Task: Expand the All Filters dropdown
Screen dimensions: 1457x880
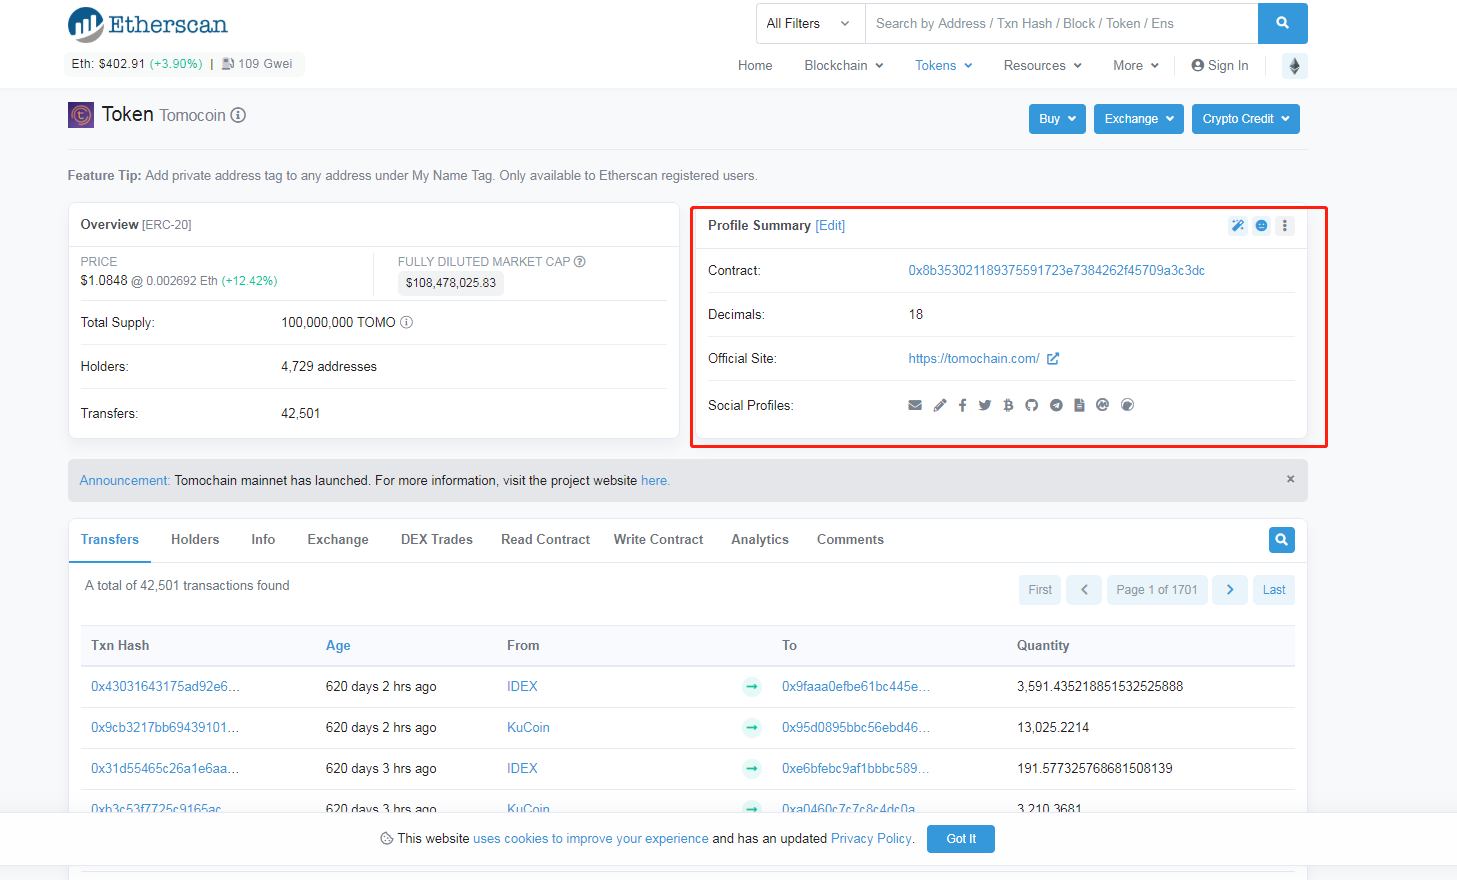Action: tap(809, 23)
